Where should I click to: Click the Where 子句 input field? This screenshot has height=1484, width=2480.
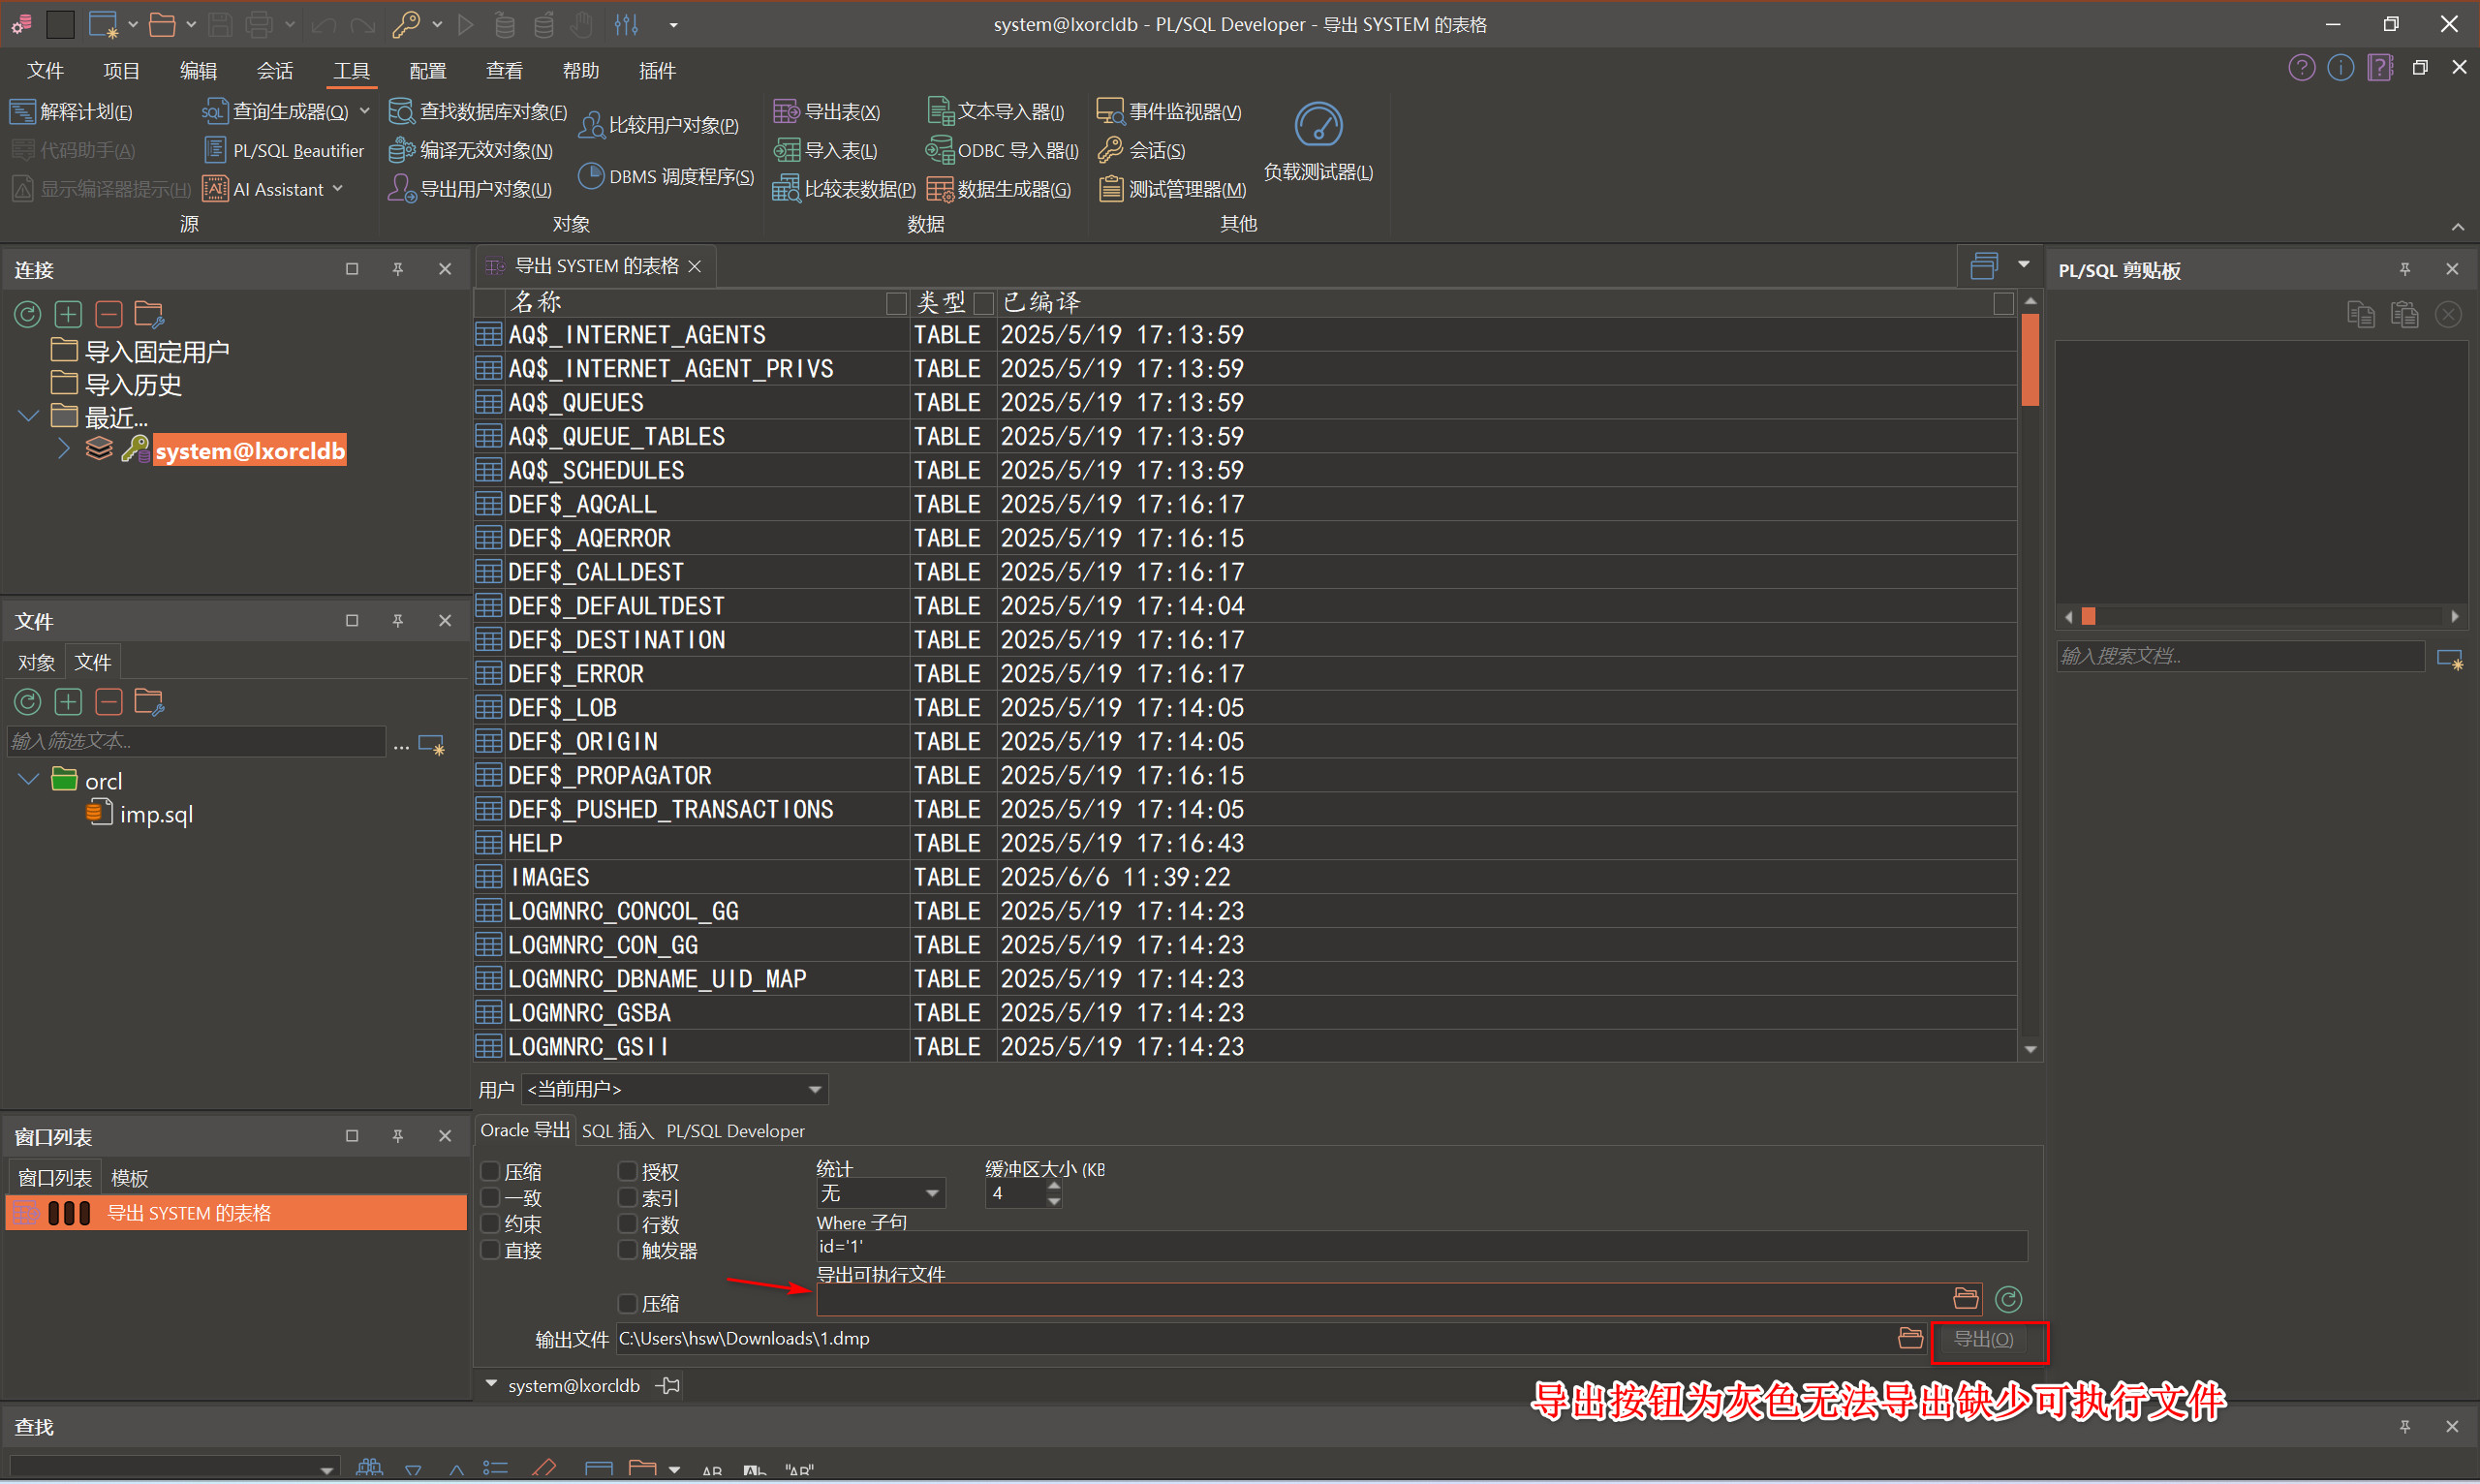[x=1420, y=1246]
